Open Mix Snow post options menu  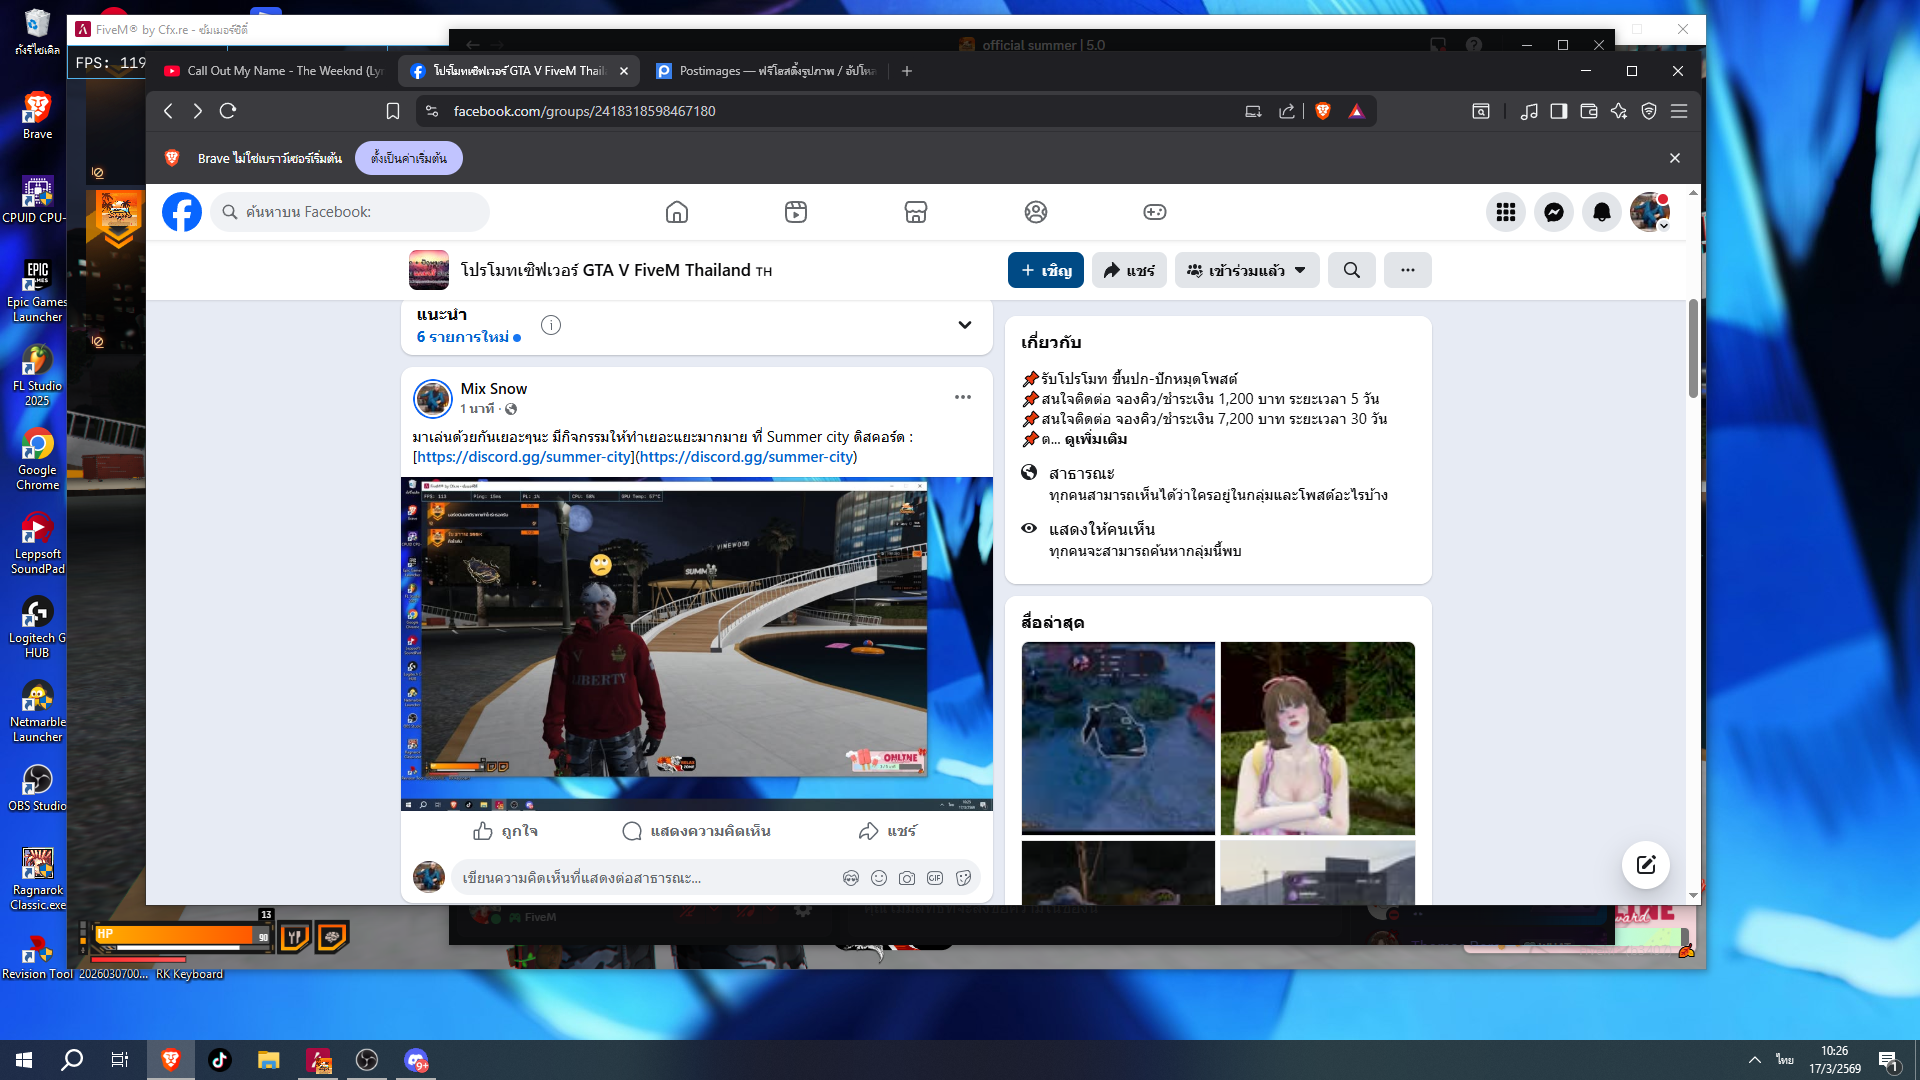[x=962, y=397]
